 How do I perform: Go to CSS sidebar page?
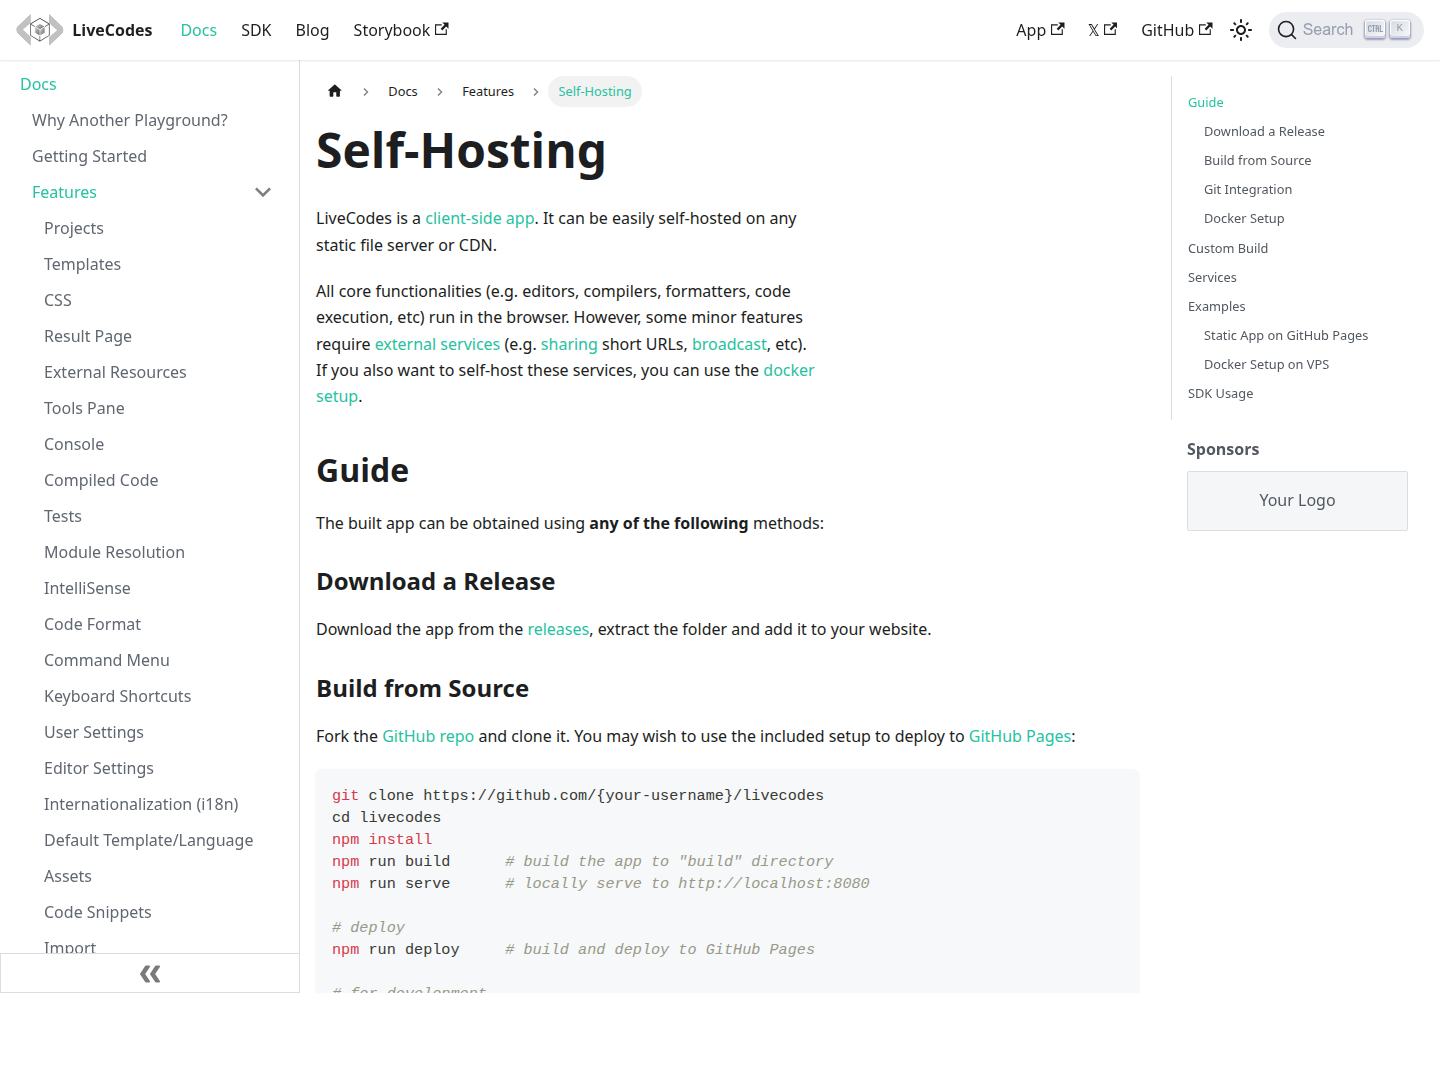click(x=58, y=300)
